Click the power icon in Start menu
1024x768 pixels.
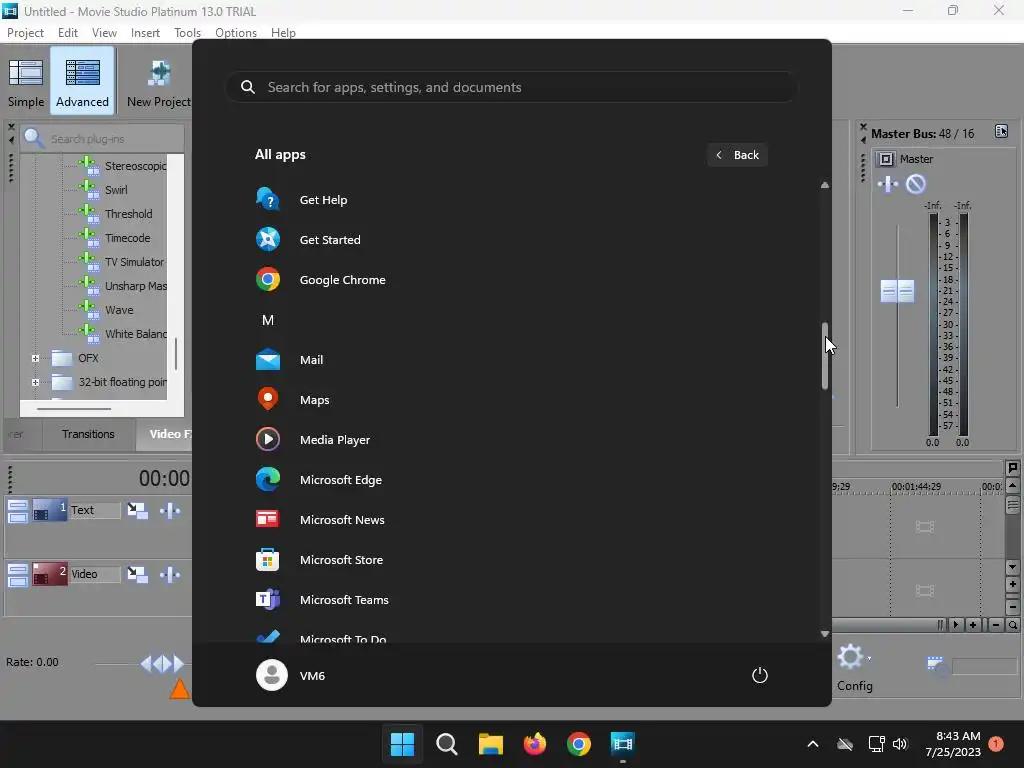(x=760, y=675)
